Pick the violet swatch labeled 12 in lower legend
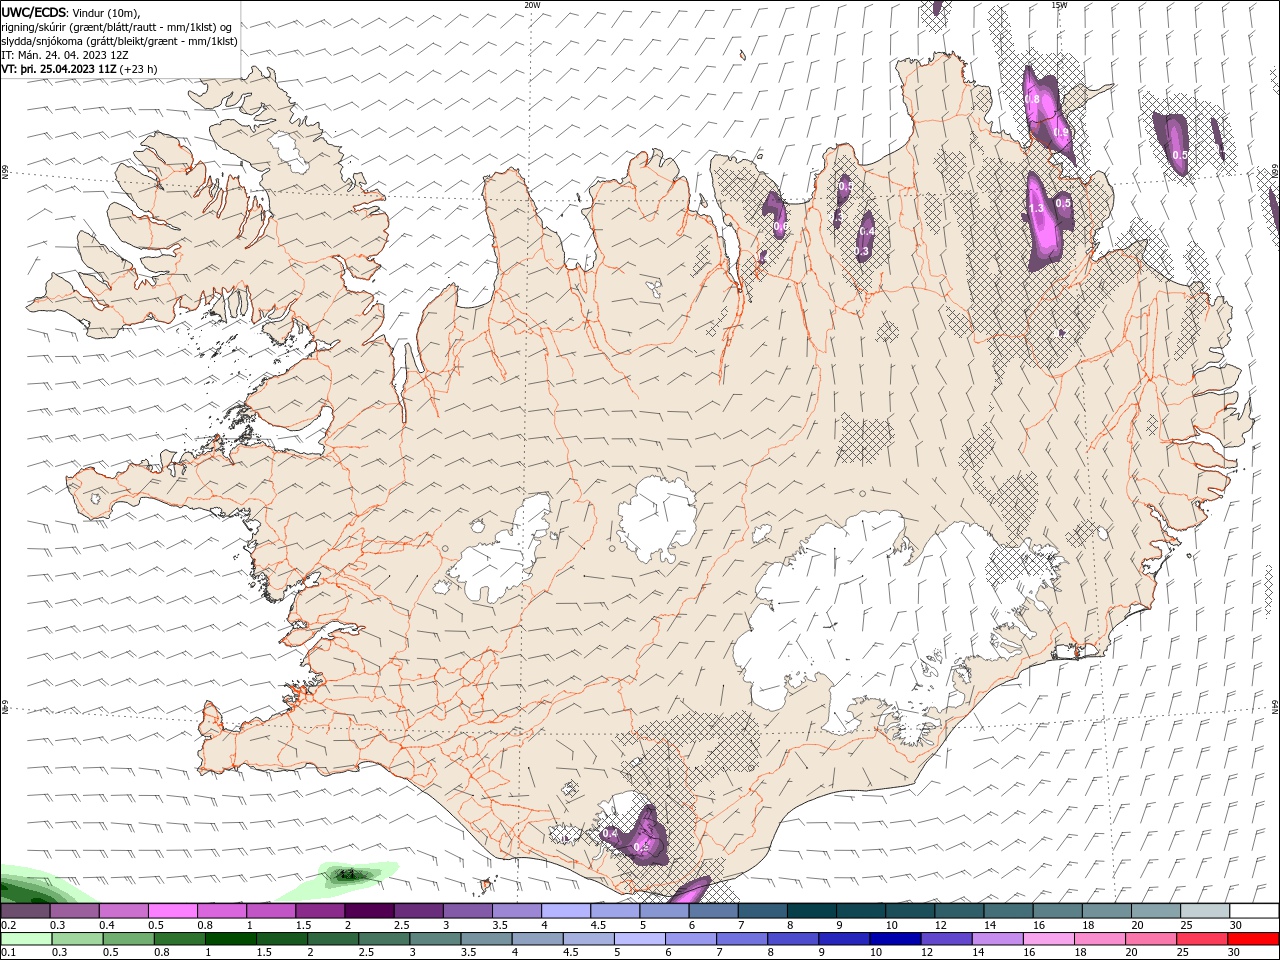The width and height of the screenshot is (1280, 960). point(947,939)
